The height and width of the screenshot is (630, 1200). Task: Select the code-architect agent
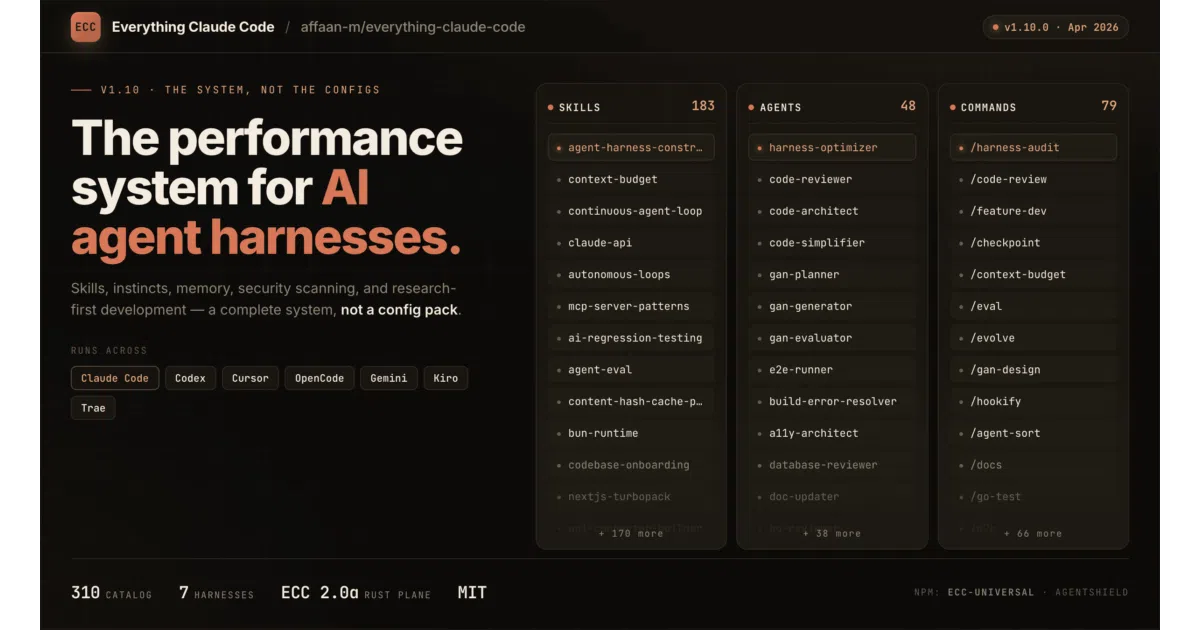click(832, 211)
